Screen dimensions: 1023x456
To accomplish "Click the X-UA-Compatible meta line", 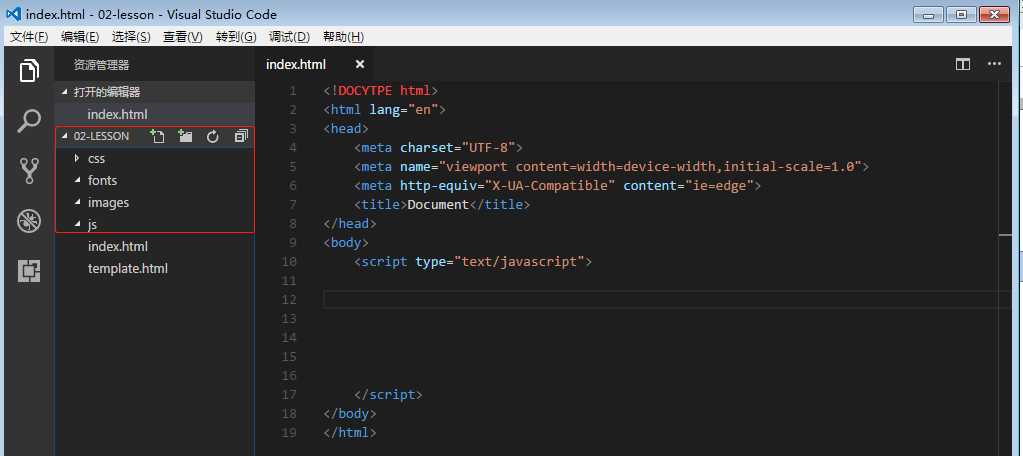I will (x=558, y=186).
